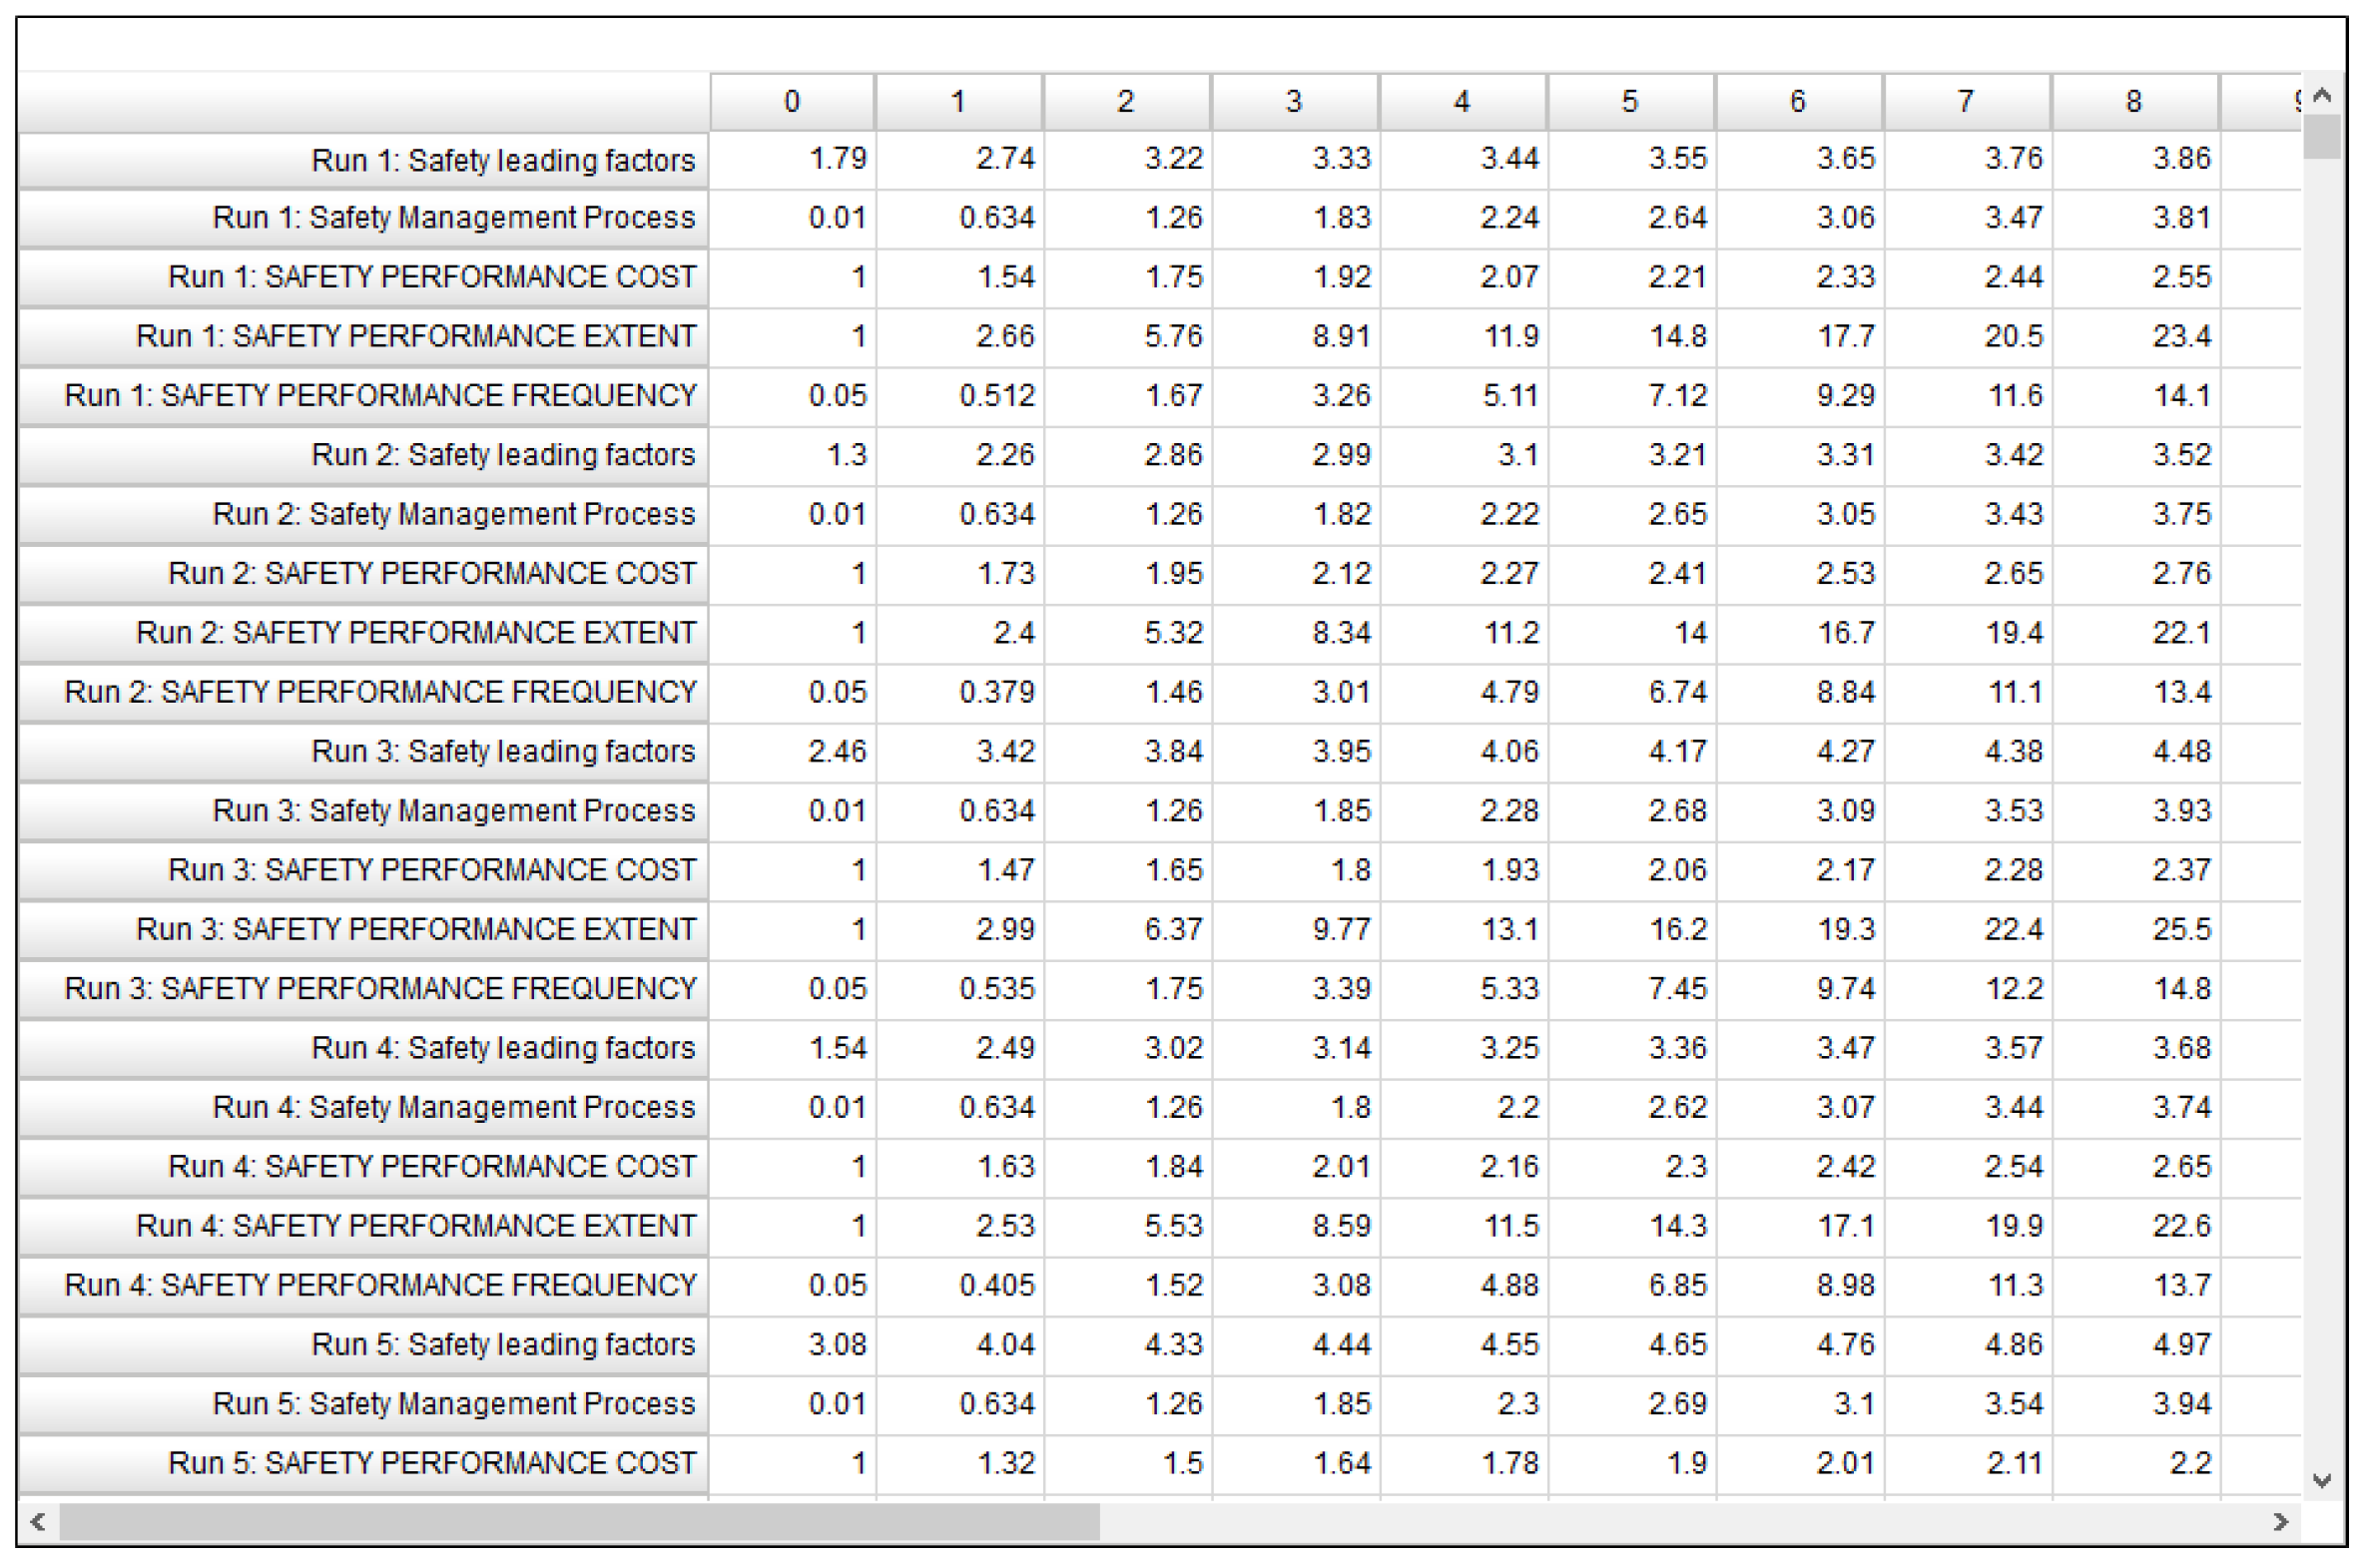Click the scroll down arrow
The image size is (2366, 1568).
point(2322,1480)
